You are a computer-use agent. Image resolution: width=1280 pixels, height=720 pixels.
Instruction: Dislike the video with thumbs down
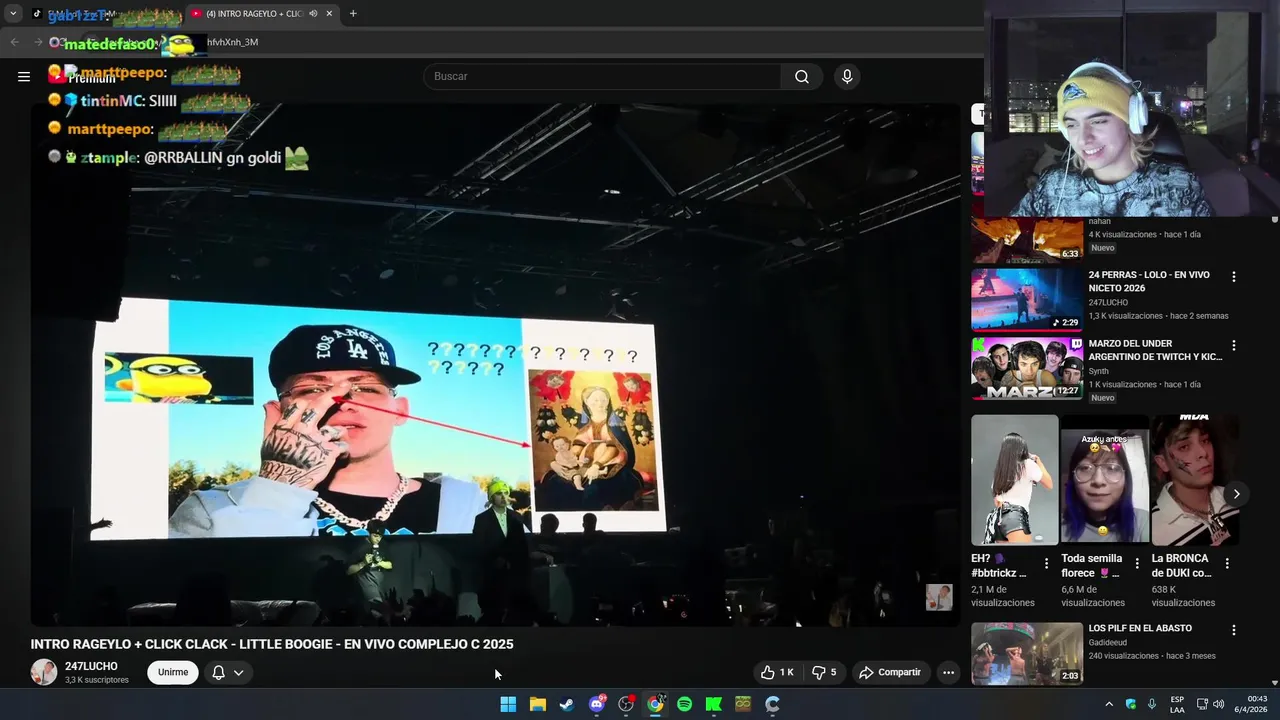click(824, 672)
